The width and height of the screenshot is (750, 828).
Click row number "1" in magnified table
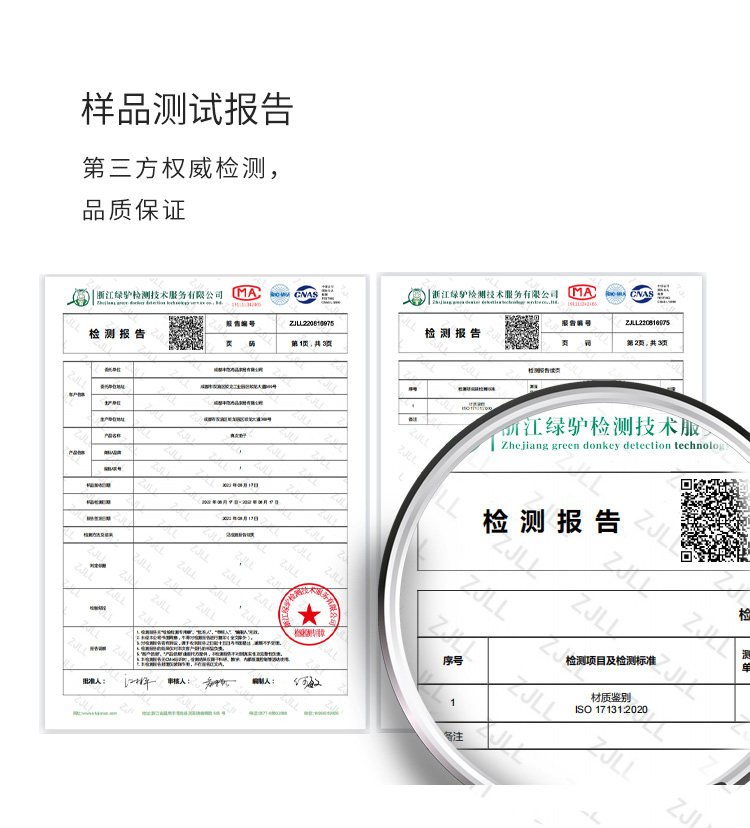[x=453, y=703]
